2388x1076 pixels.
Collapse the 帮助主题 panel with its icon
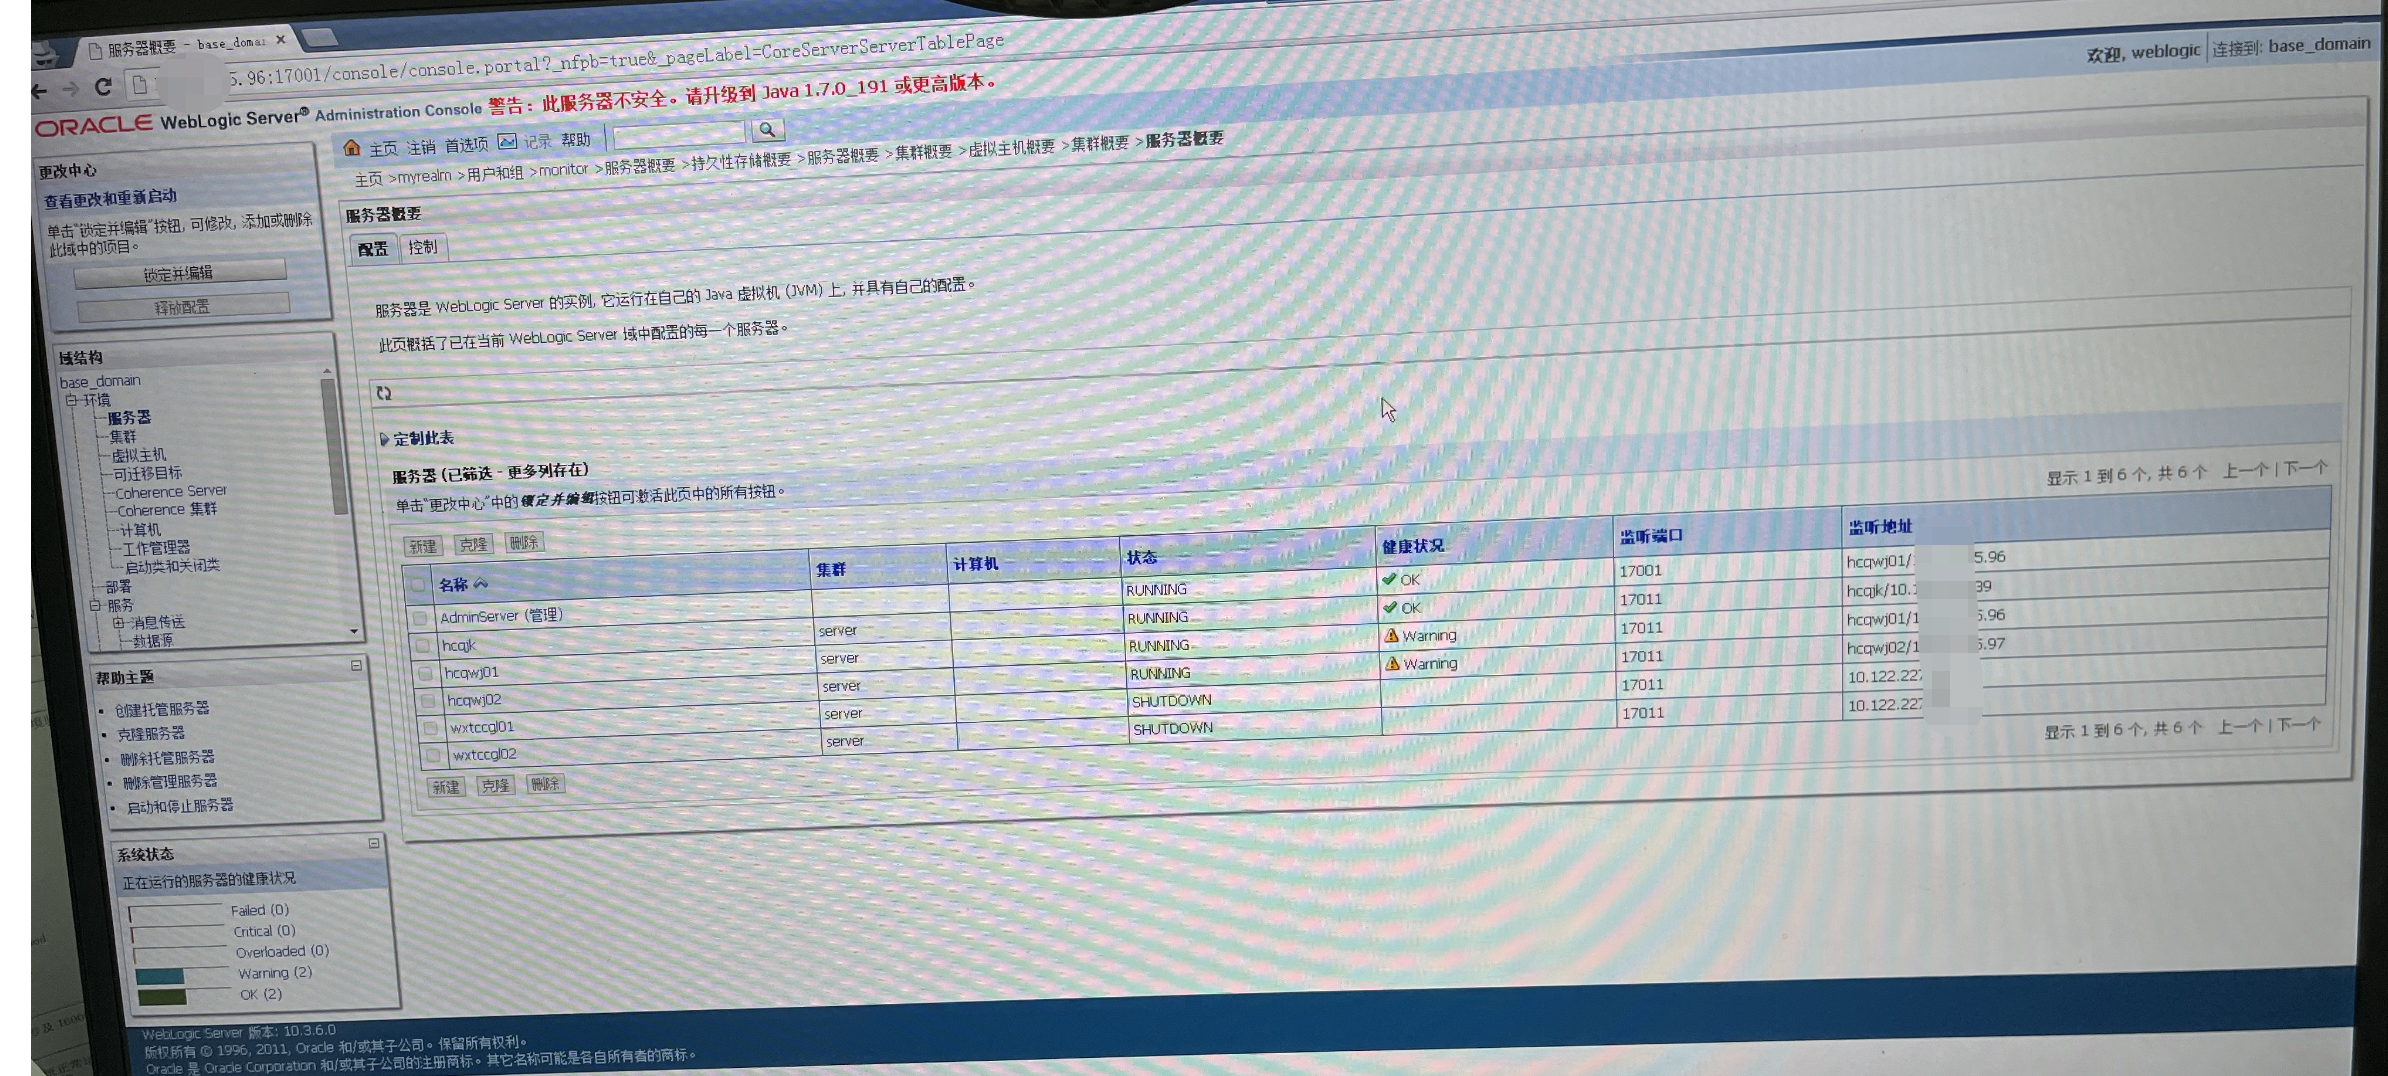pyautogui.click(x=356, y=665)
